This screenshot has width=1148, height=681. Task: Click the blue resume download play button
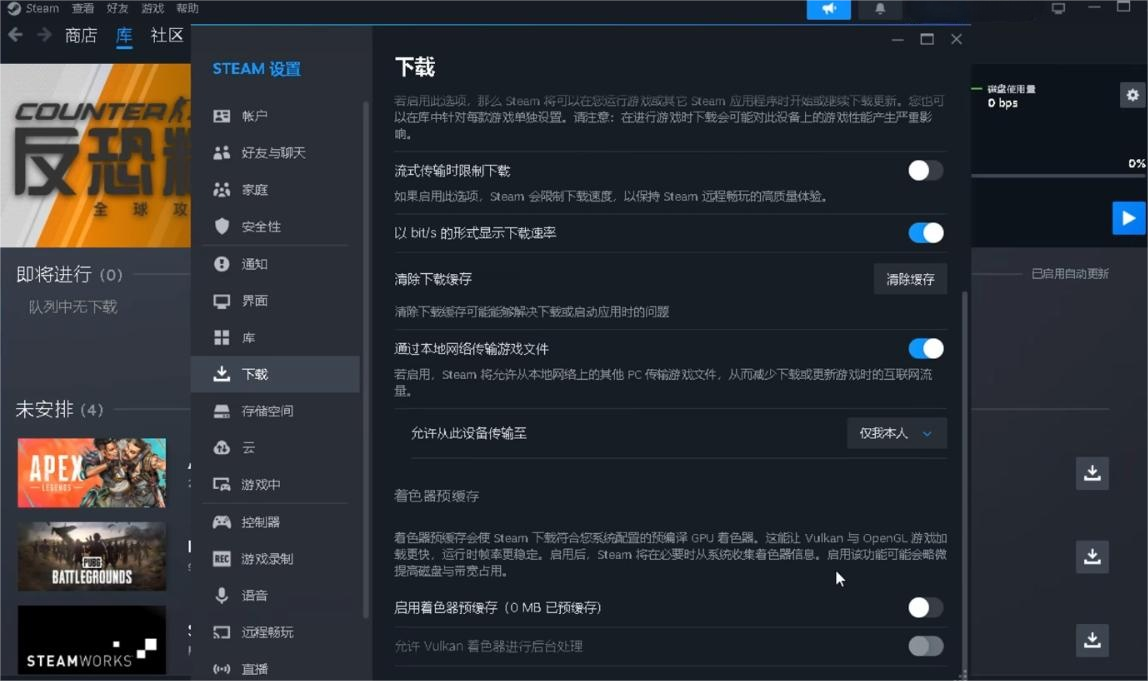point(1131,217)
